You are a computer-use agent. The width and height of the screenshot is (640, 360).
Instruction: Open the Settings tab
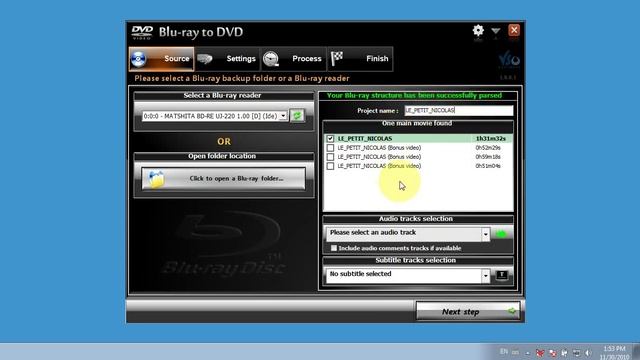[228, 59]
